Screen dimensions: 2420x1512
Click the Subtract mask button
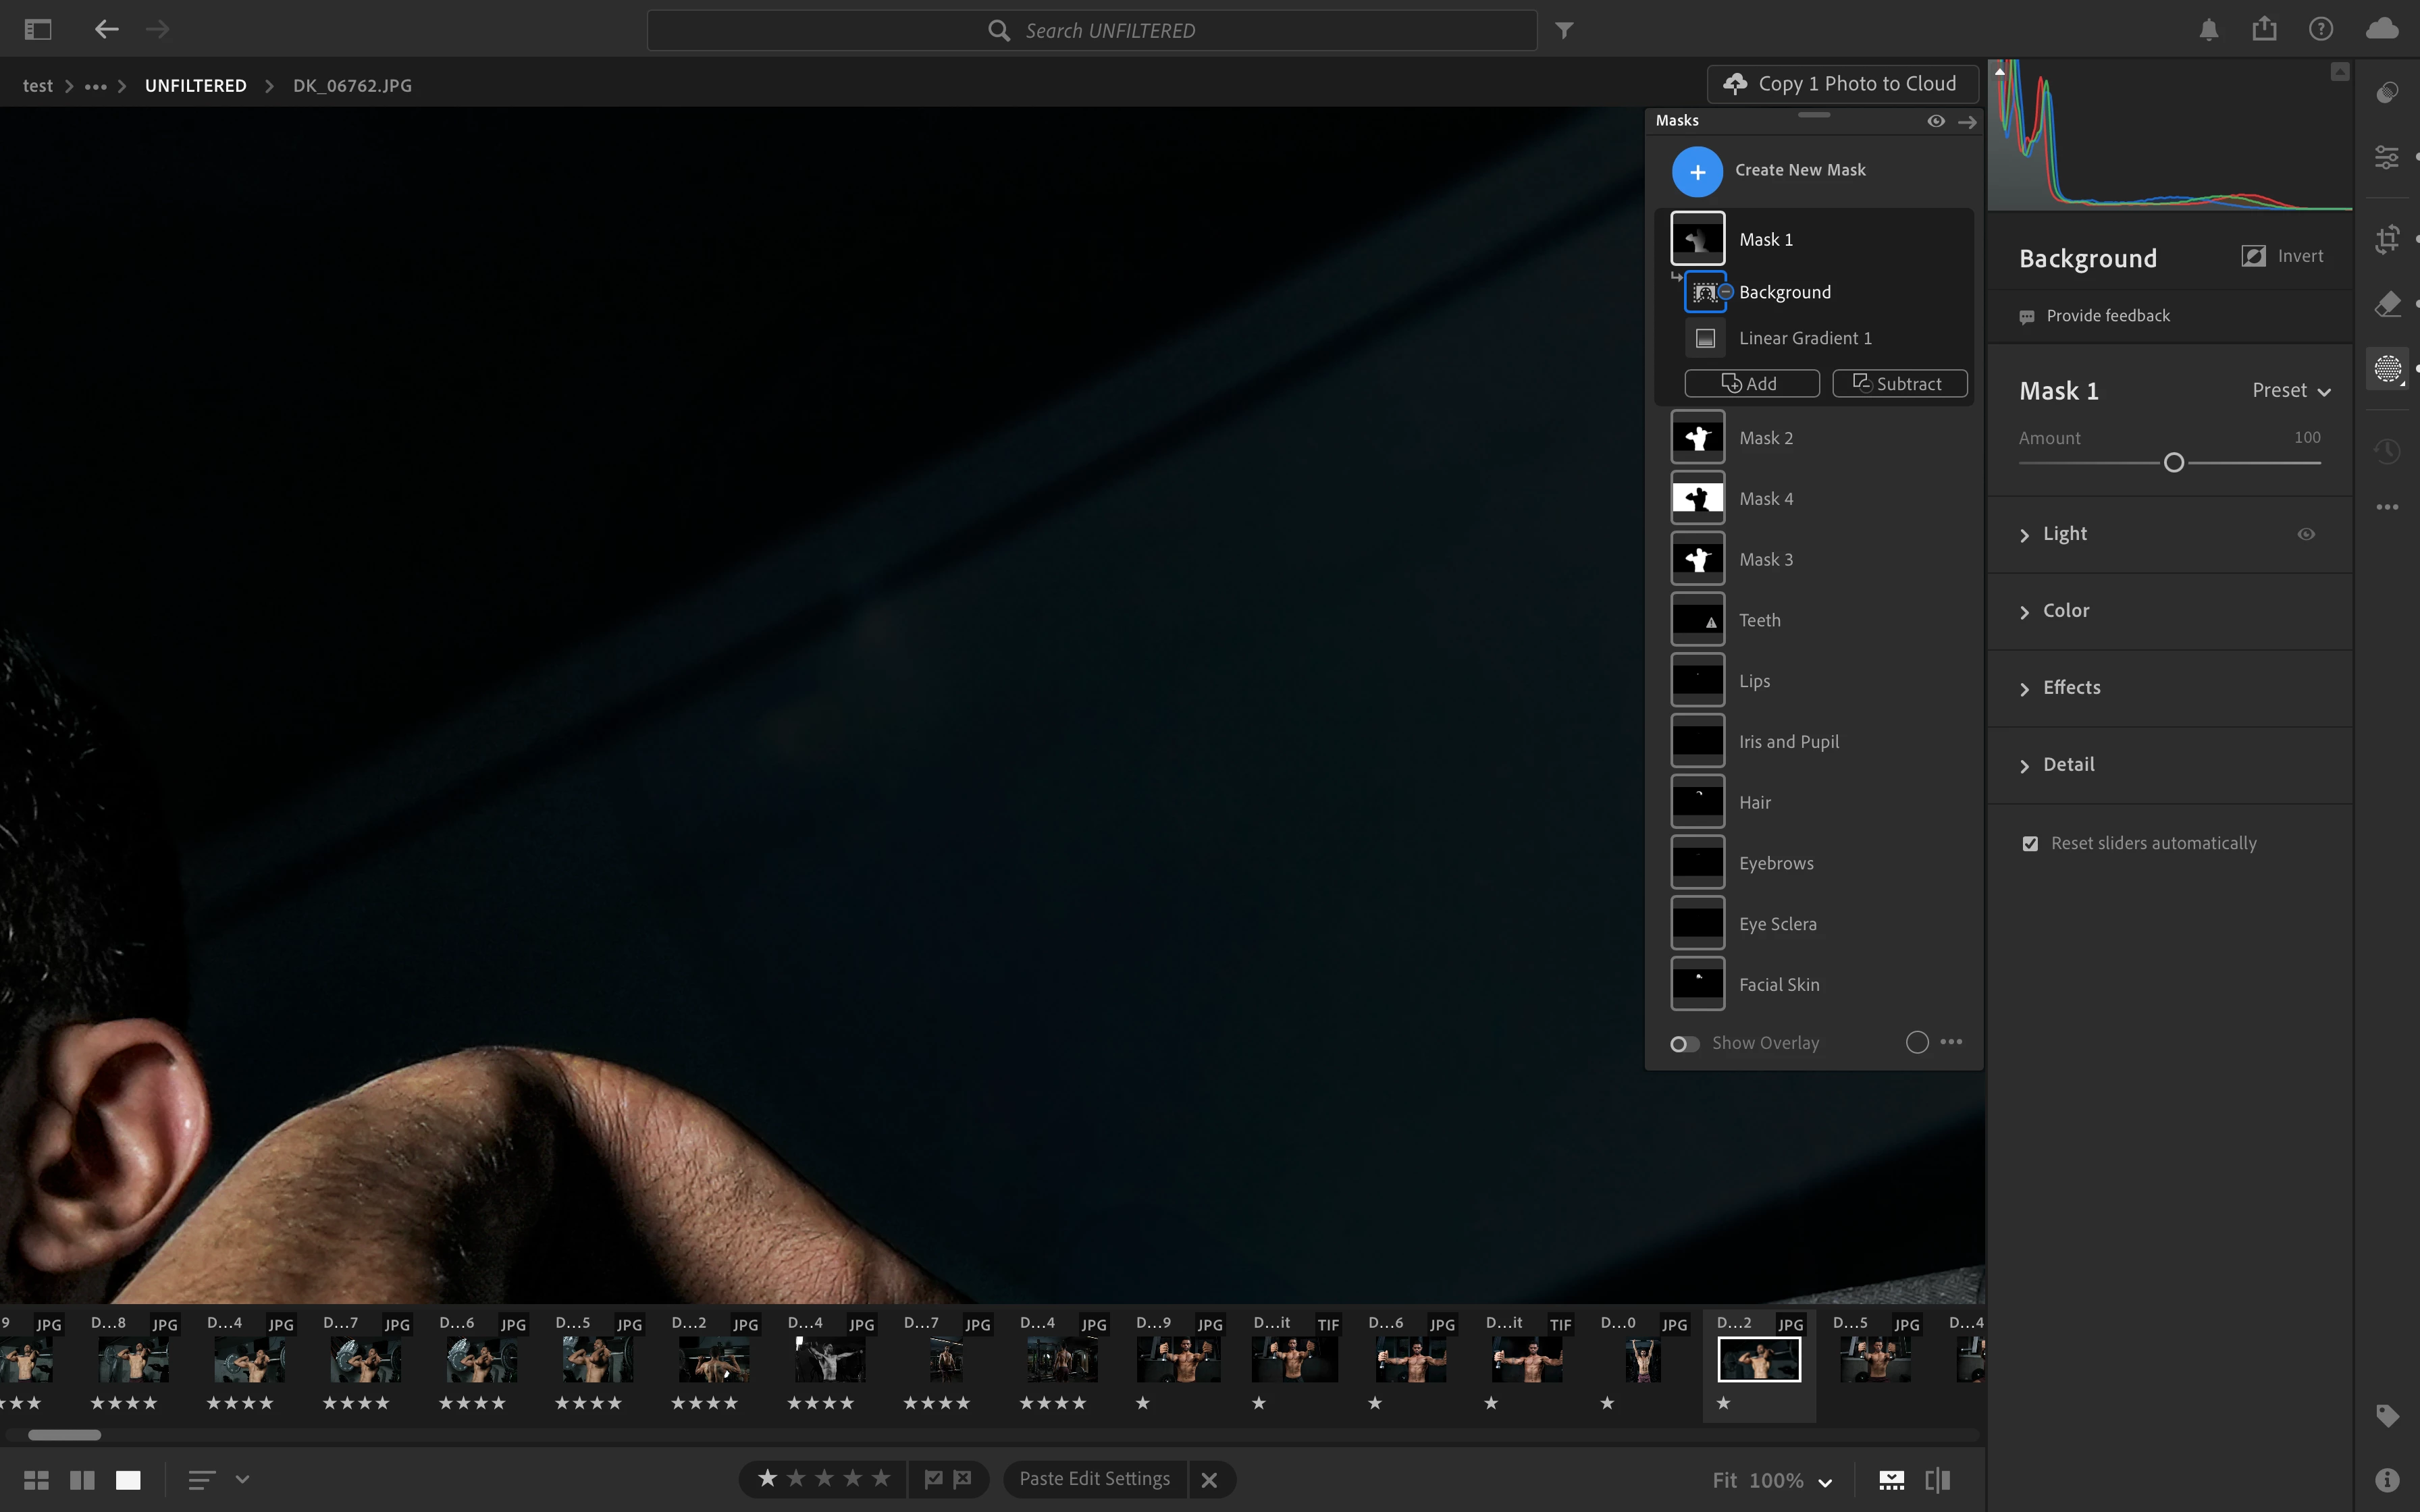1899,384
